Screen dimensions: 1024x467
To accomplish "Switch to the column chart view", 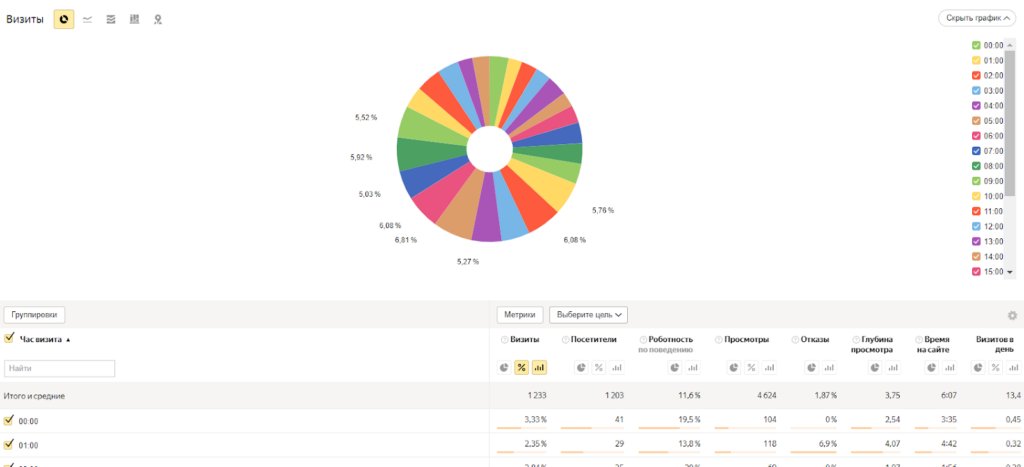I will (x=134, y=19).
